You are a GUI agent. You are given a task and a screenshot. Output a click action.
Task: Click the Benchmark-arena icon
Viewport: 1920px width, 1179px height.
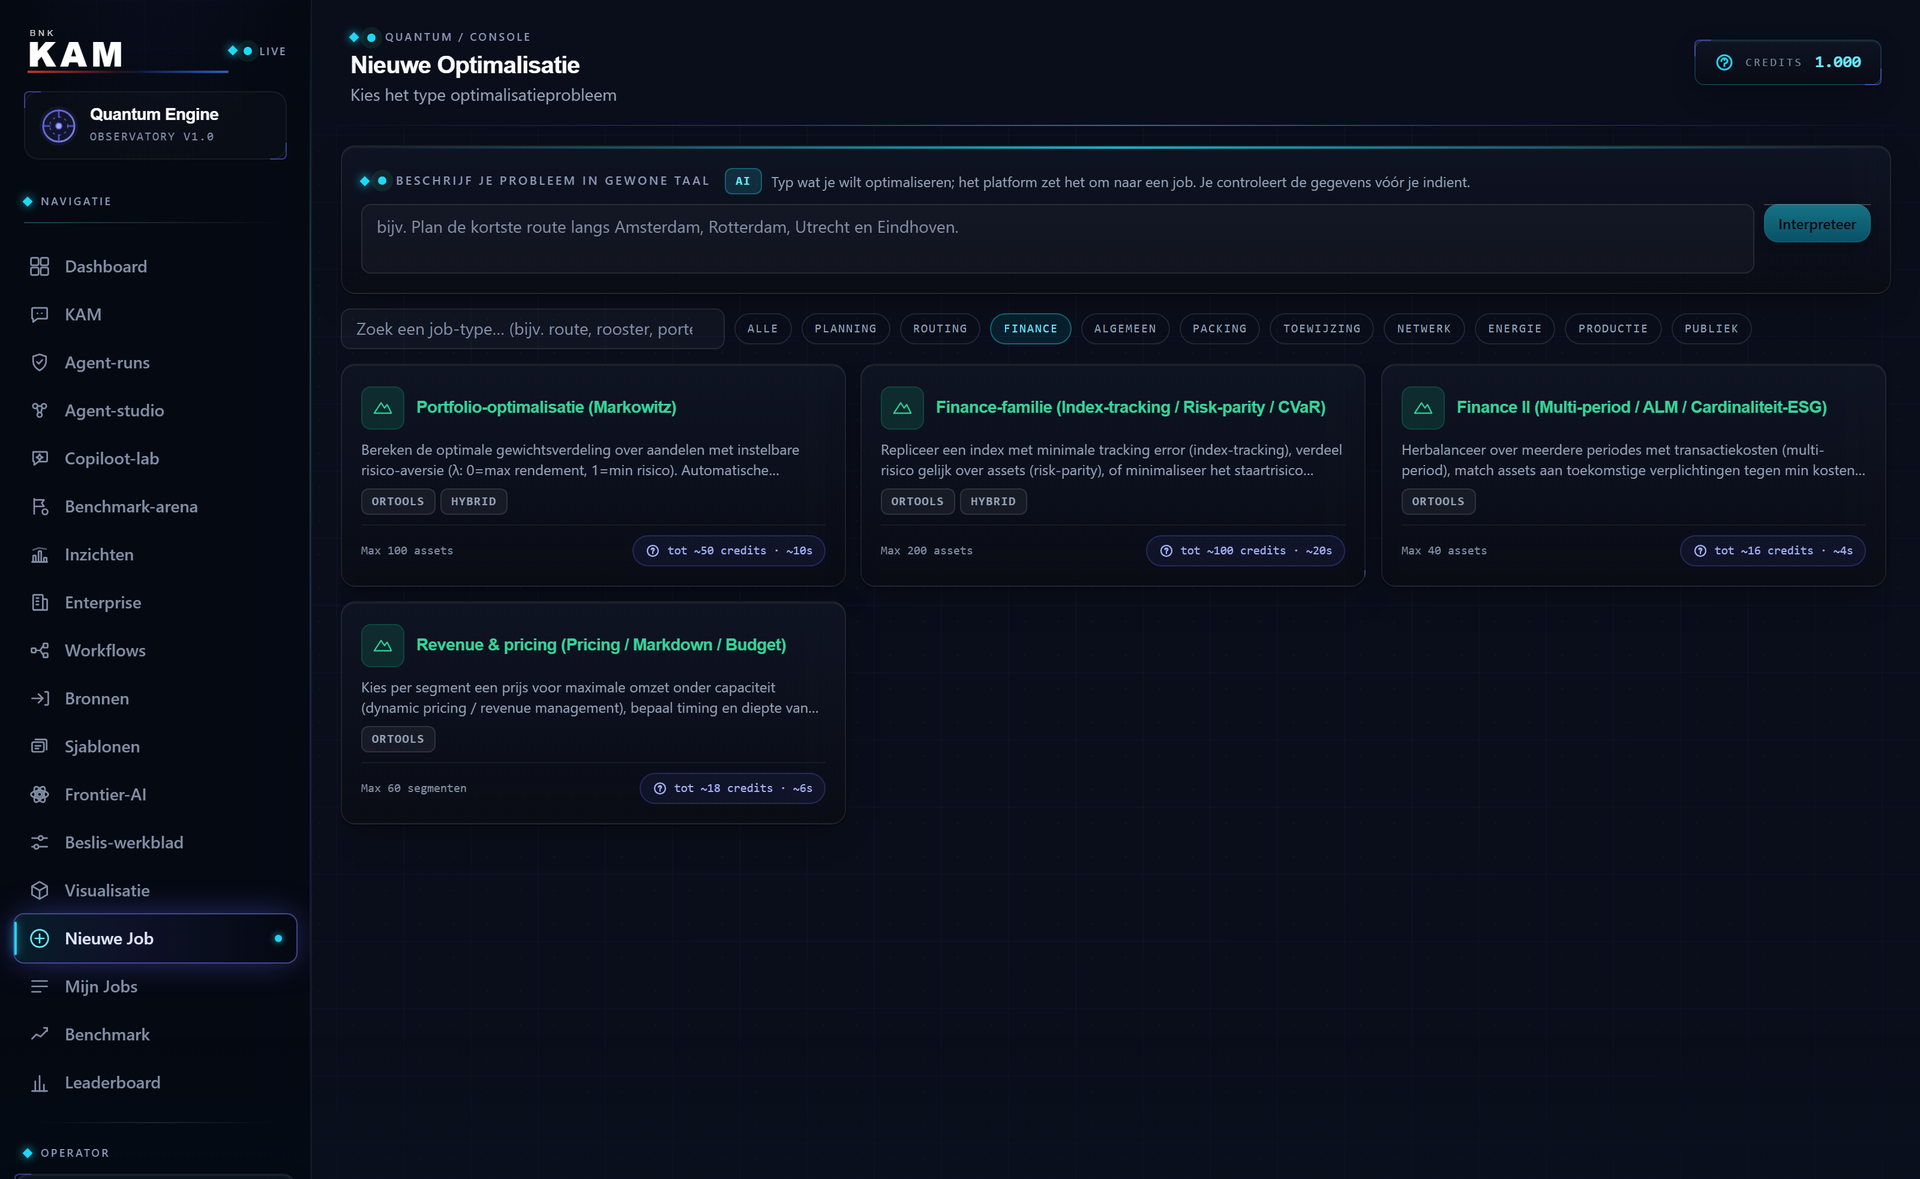39,506
